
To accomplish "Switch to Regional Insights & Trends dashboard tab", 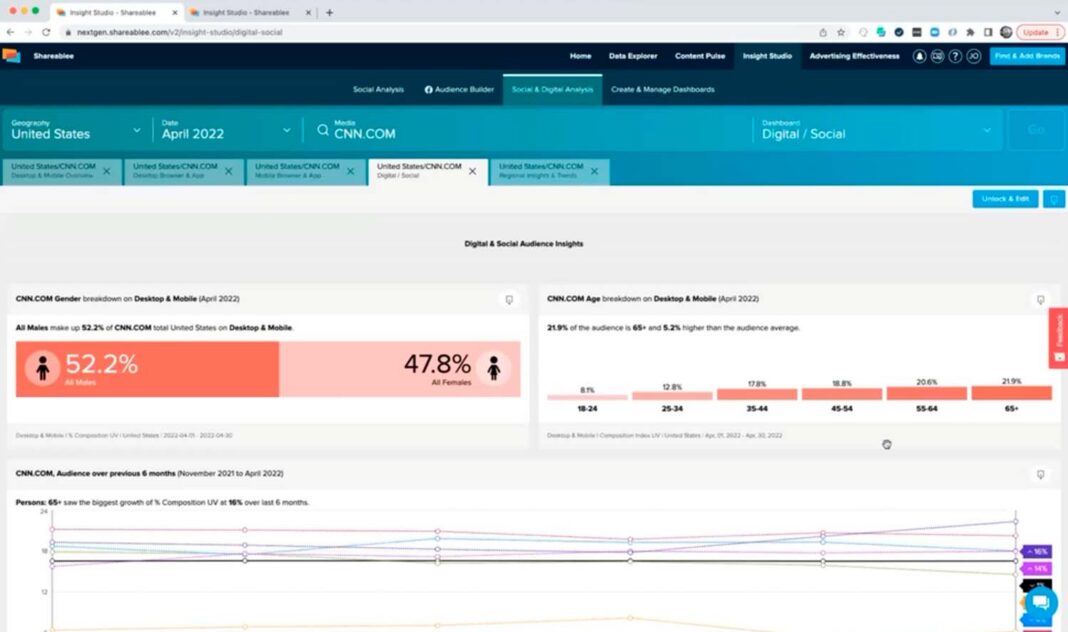I will click(x=541, y=171).
